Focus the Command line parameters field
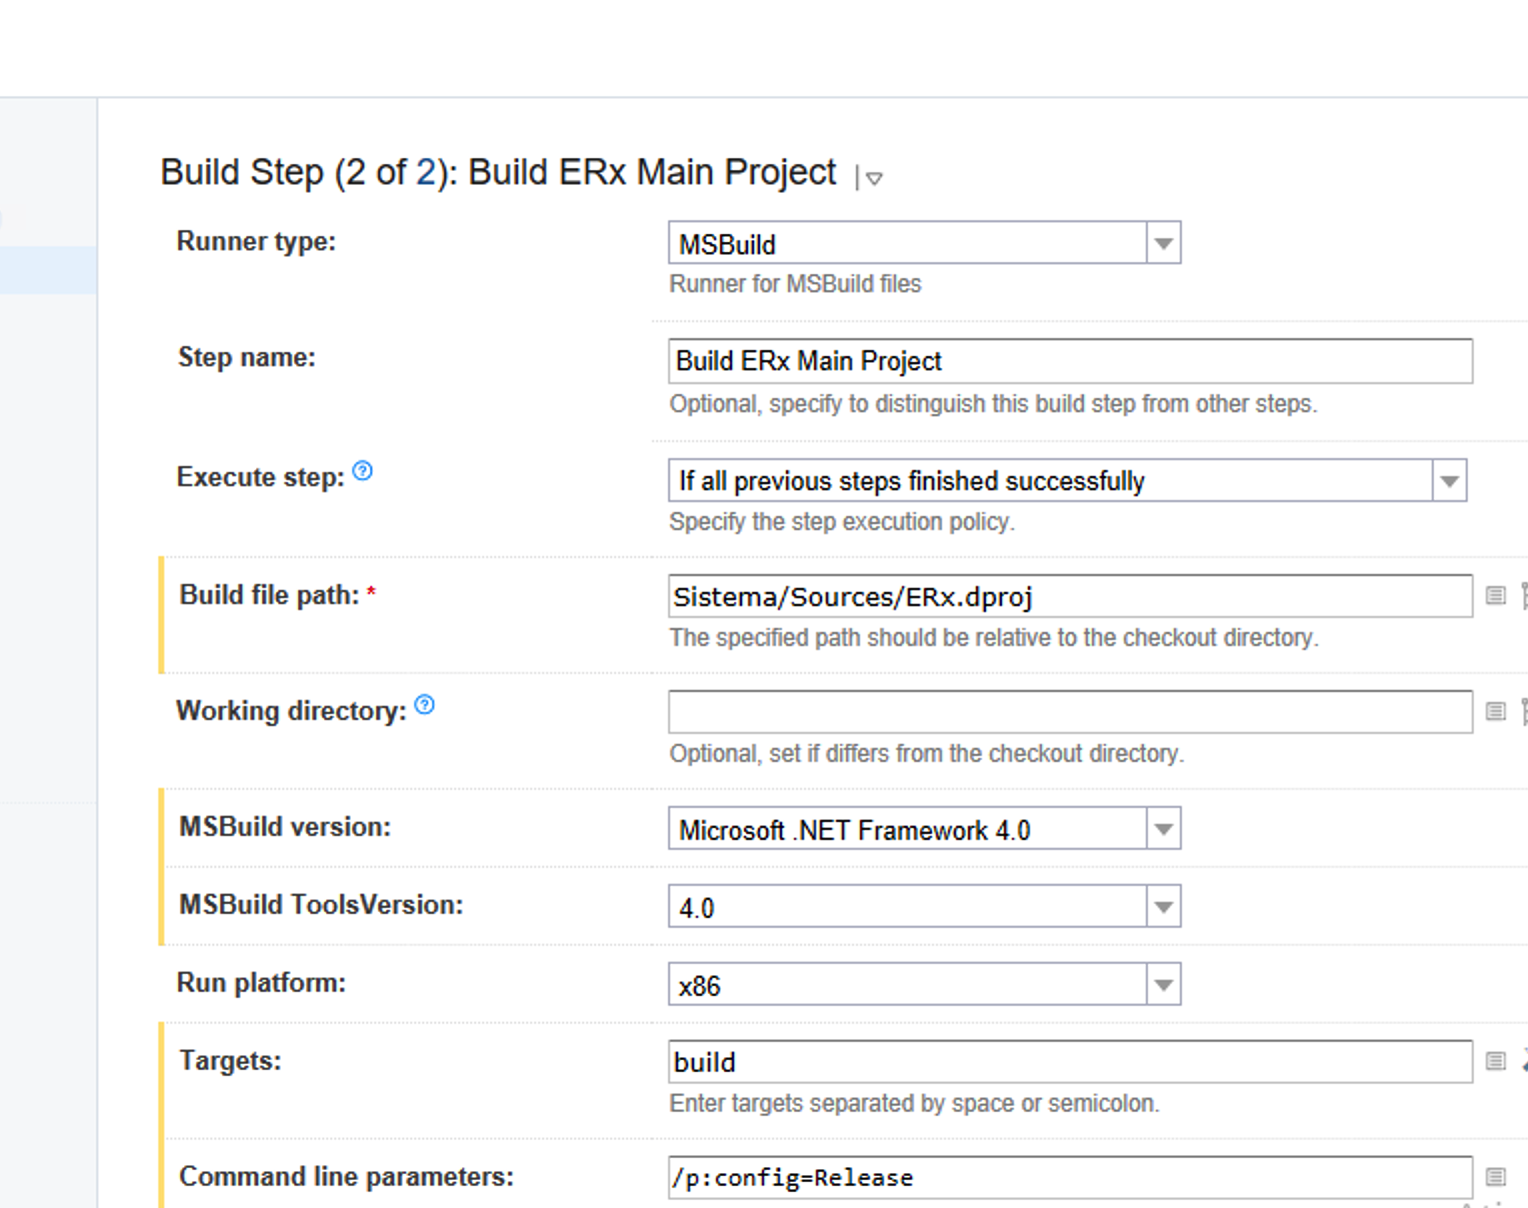Viewport: 1528px width, 1208px height. click(1070, 1177)
